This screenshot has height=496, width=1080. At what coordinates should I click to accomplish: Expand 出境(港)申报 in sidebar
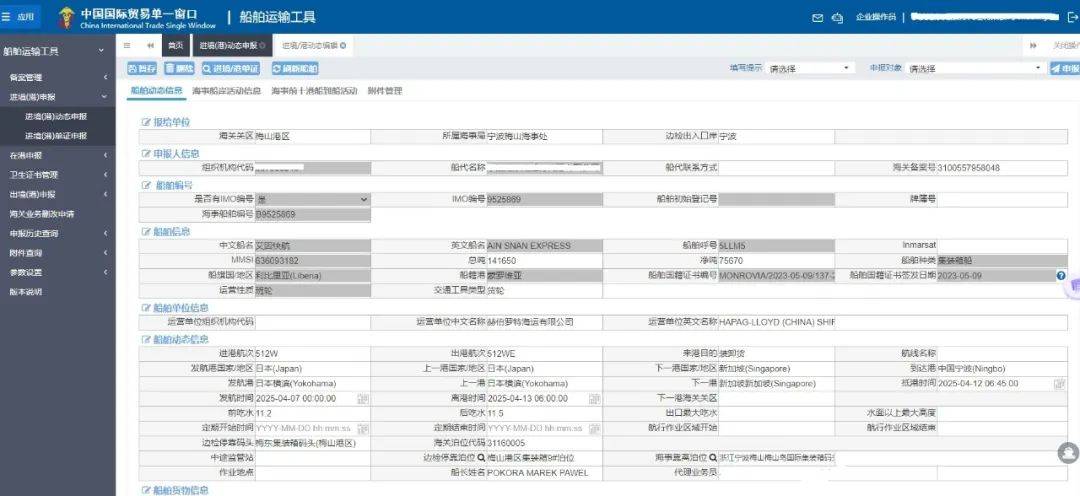pos(58,194)
